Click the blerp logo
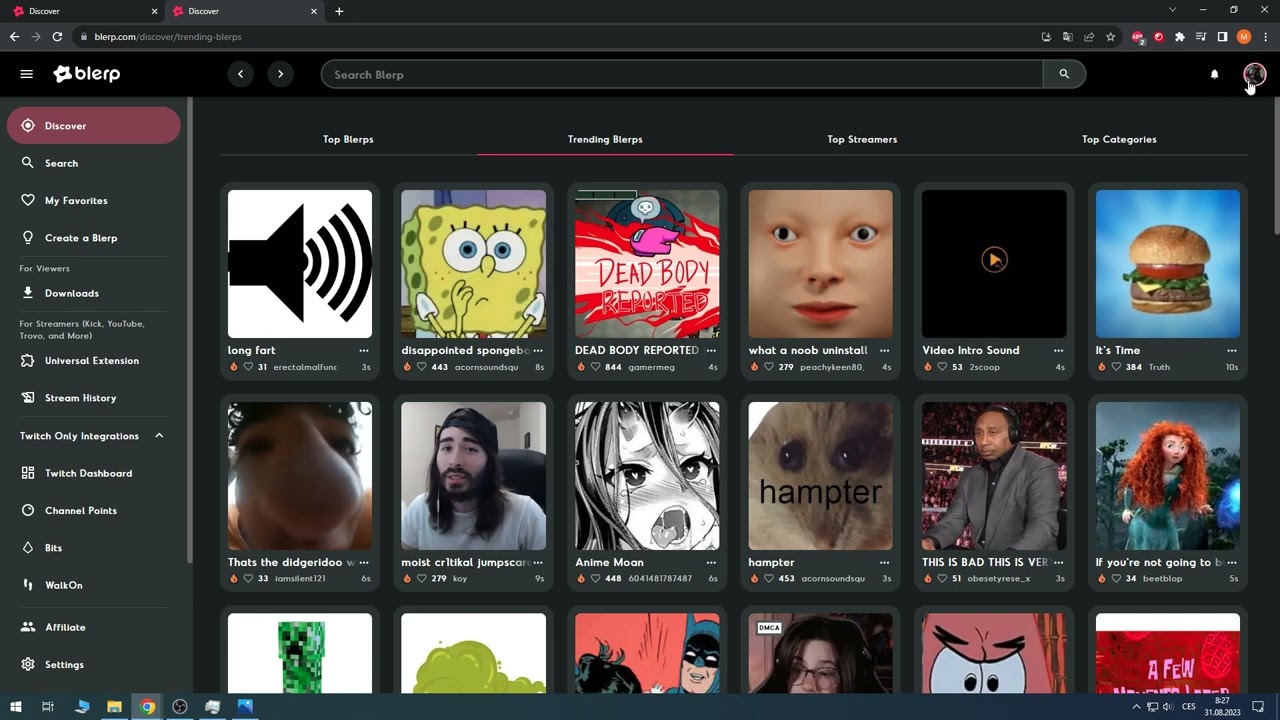The image size is (1280, 720). pos(87,74)
